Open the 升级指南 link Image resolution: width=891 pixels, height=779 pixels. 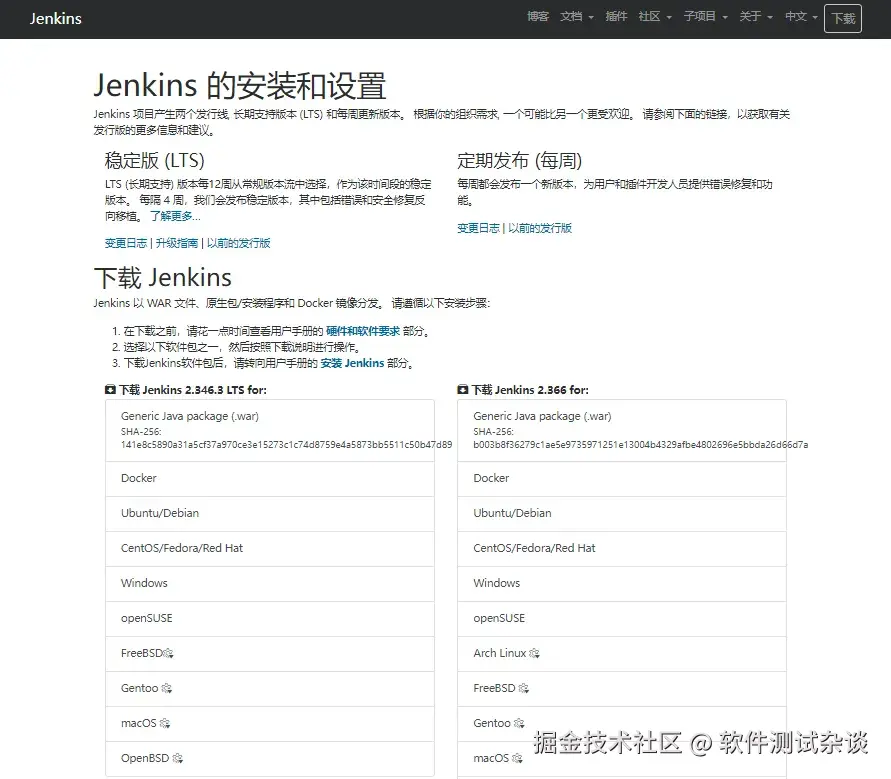click(x=177, y=243)
